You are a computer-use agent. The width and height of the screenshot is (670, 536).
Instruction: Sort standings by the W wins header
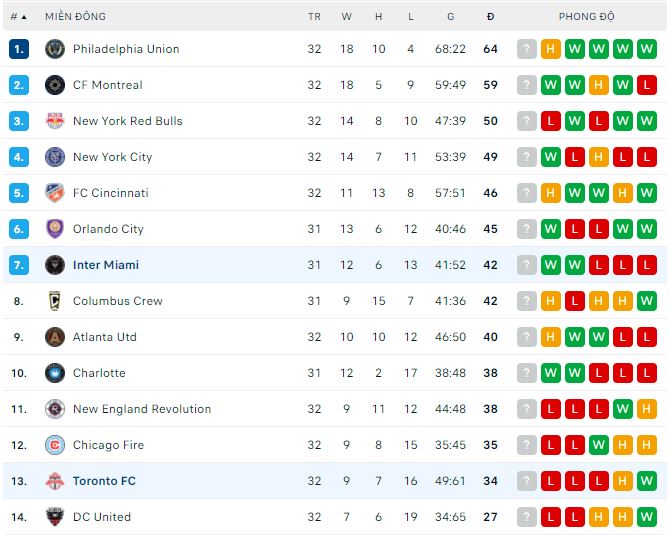coord(346,17)
